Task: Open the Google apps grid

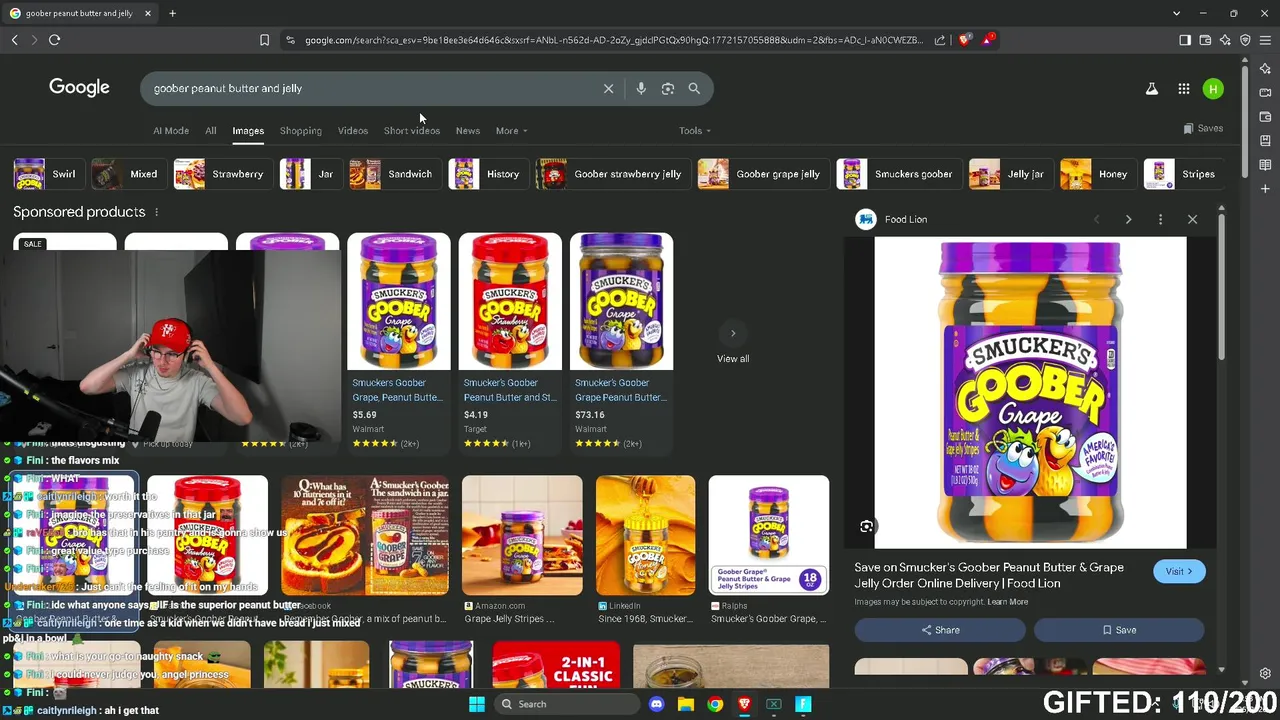Action: click(x=1184, y=89)
